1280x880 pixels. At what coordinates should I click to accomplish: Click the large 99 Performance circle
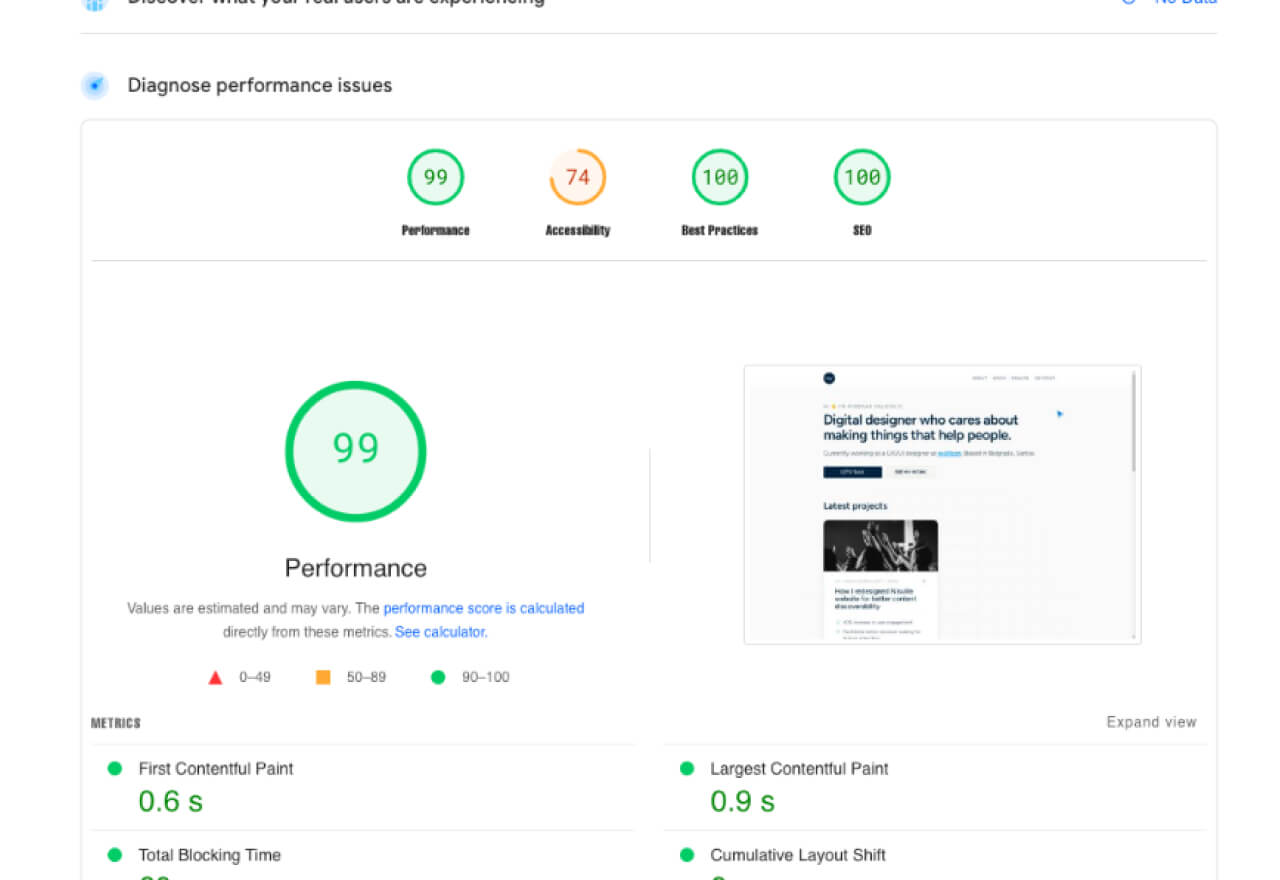pyautogui.click(x=355, y=450)
